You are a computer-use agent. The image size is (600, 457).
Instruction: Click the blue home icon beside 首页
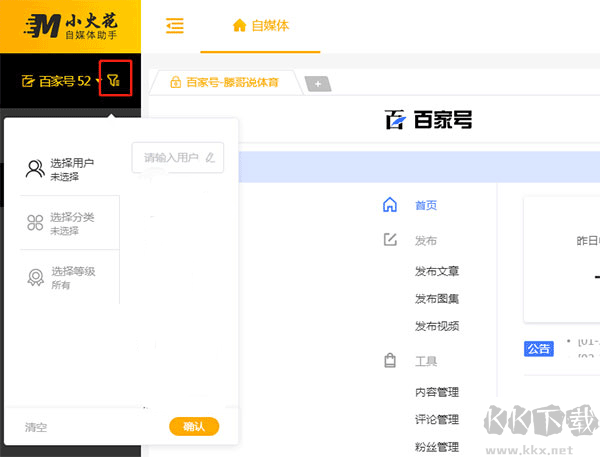coord(390,205)
